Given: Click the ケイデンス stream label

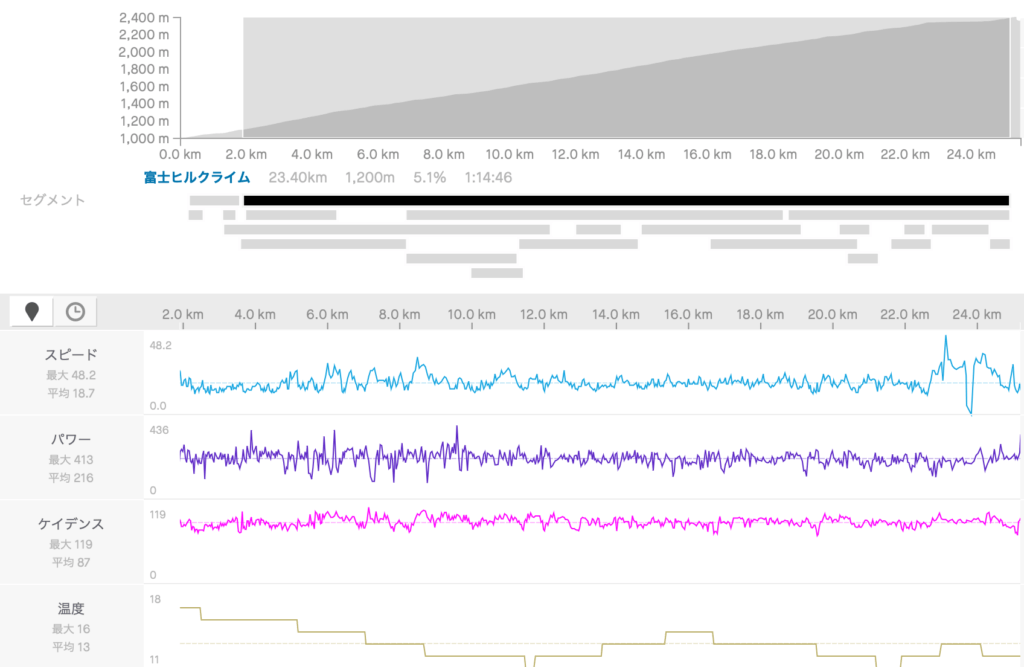Looking at the screenshot, I should pyautogui.click(x=71, y=524).
